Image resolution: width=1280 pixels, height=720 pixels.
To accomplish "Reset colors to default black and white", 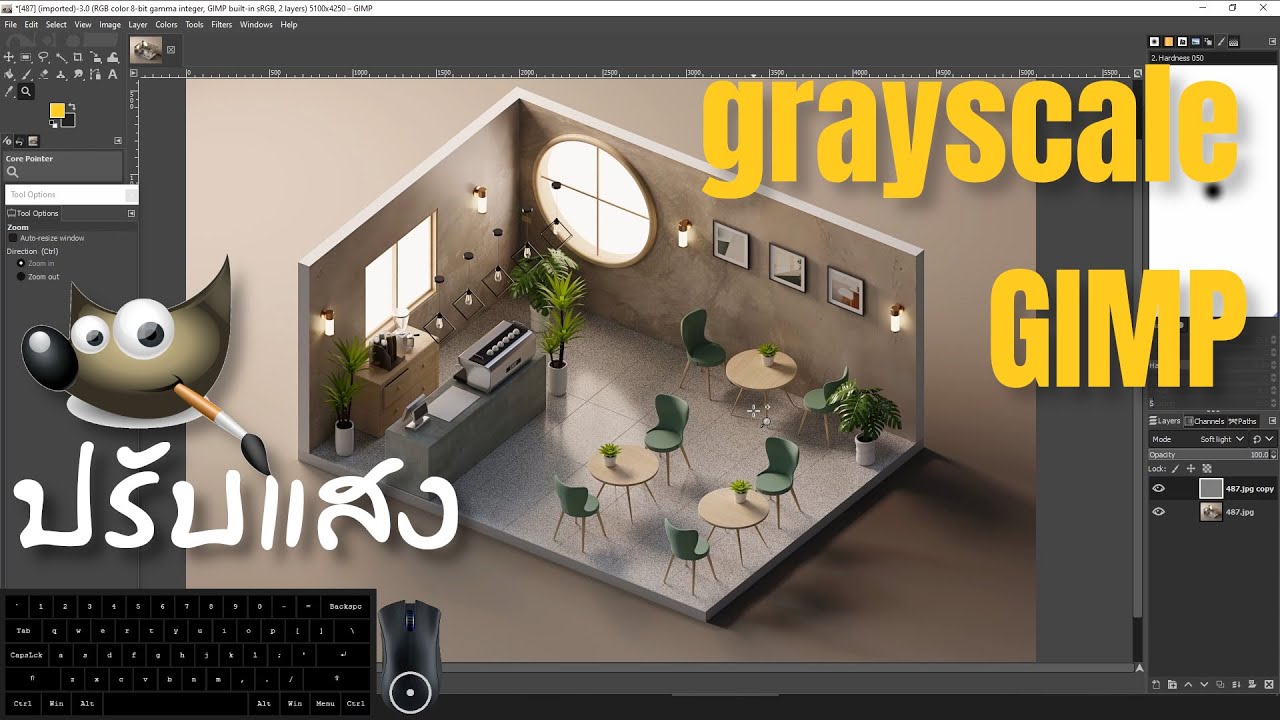I will [53, 124].
